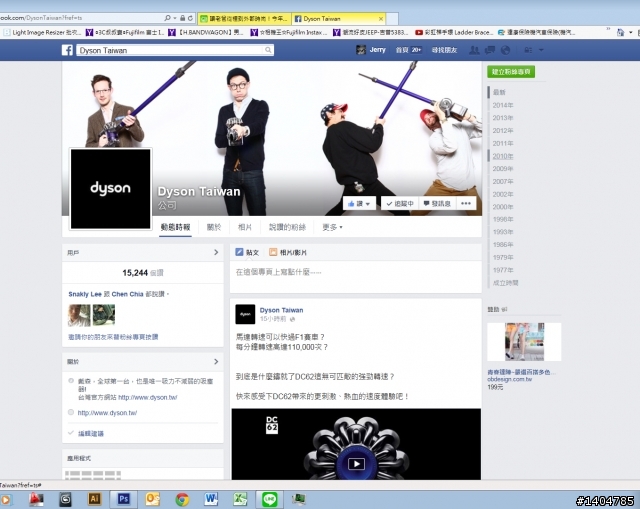
Task: Jump to 1993 on the timeline
Action: (x=502, y=232)
